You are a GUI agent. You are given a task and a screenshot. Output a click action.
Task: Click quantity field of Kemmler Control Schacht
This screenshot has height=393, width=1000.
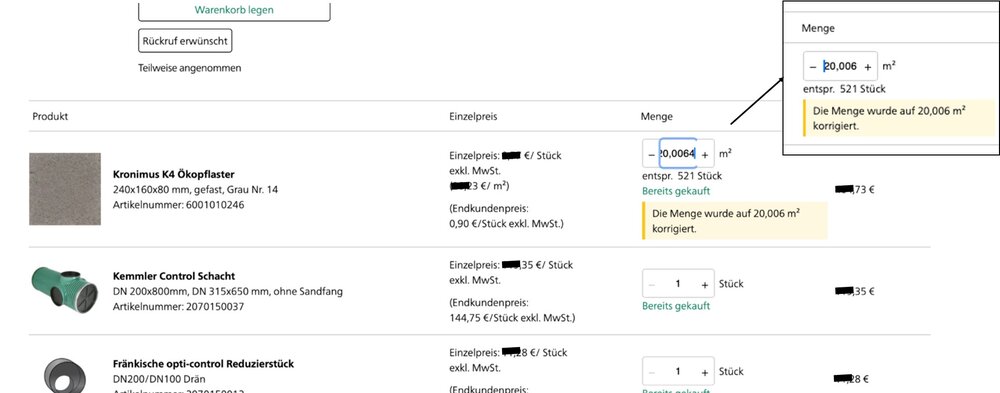[x=678, y=284]
